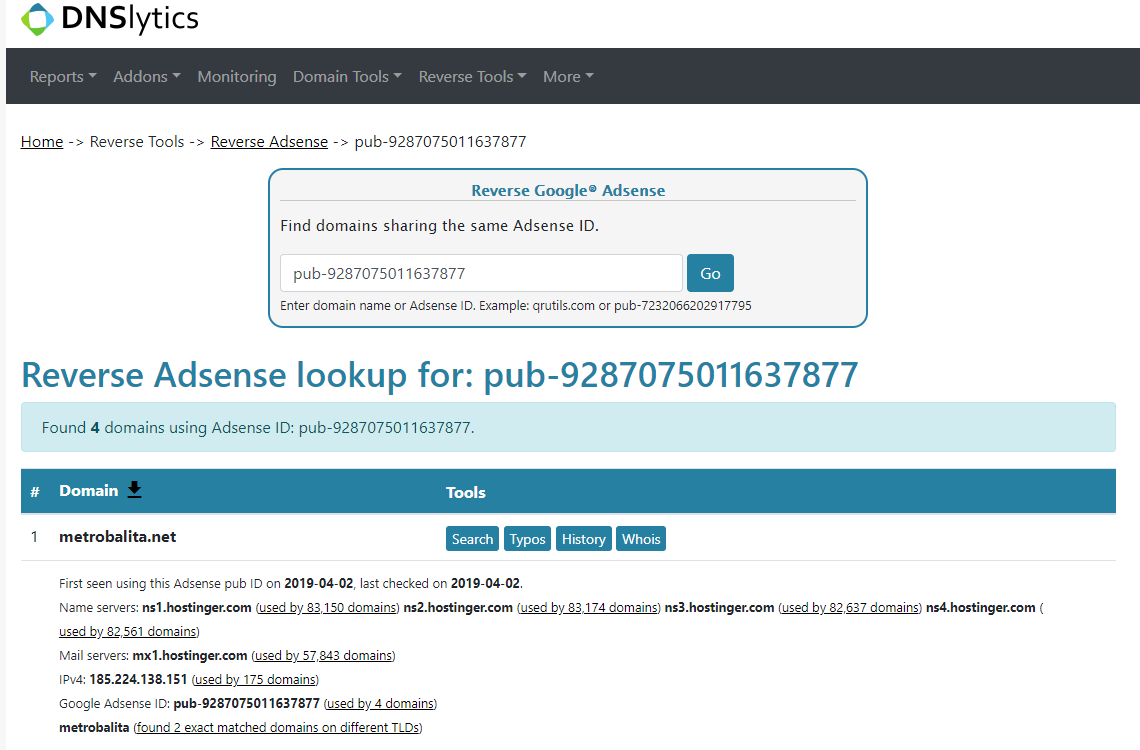The width and height of the screenshot is (1140, 750).
Task: Select the IP address 185.224.138.151
Action: [x=138, y=680]
